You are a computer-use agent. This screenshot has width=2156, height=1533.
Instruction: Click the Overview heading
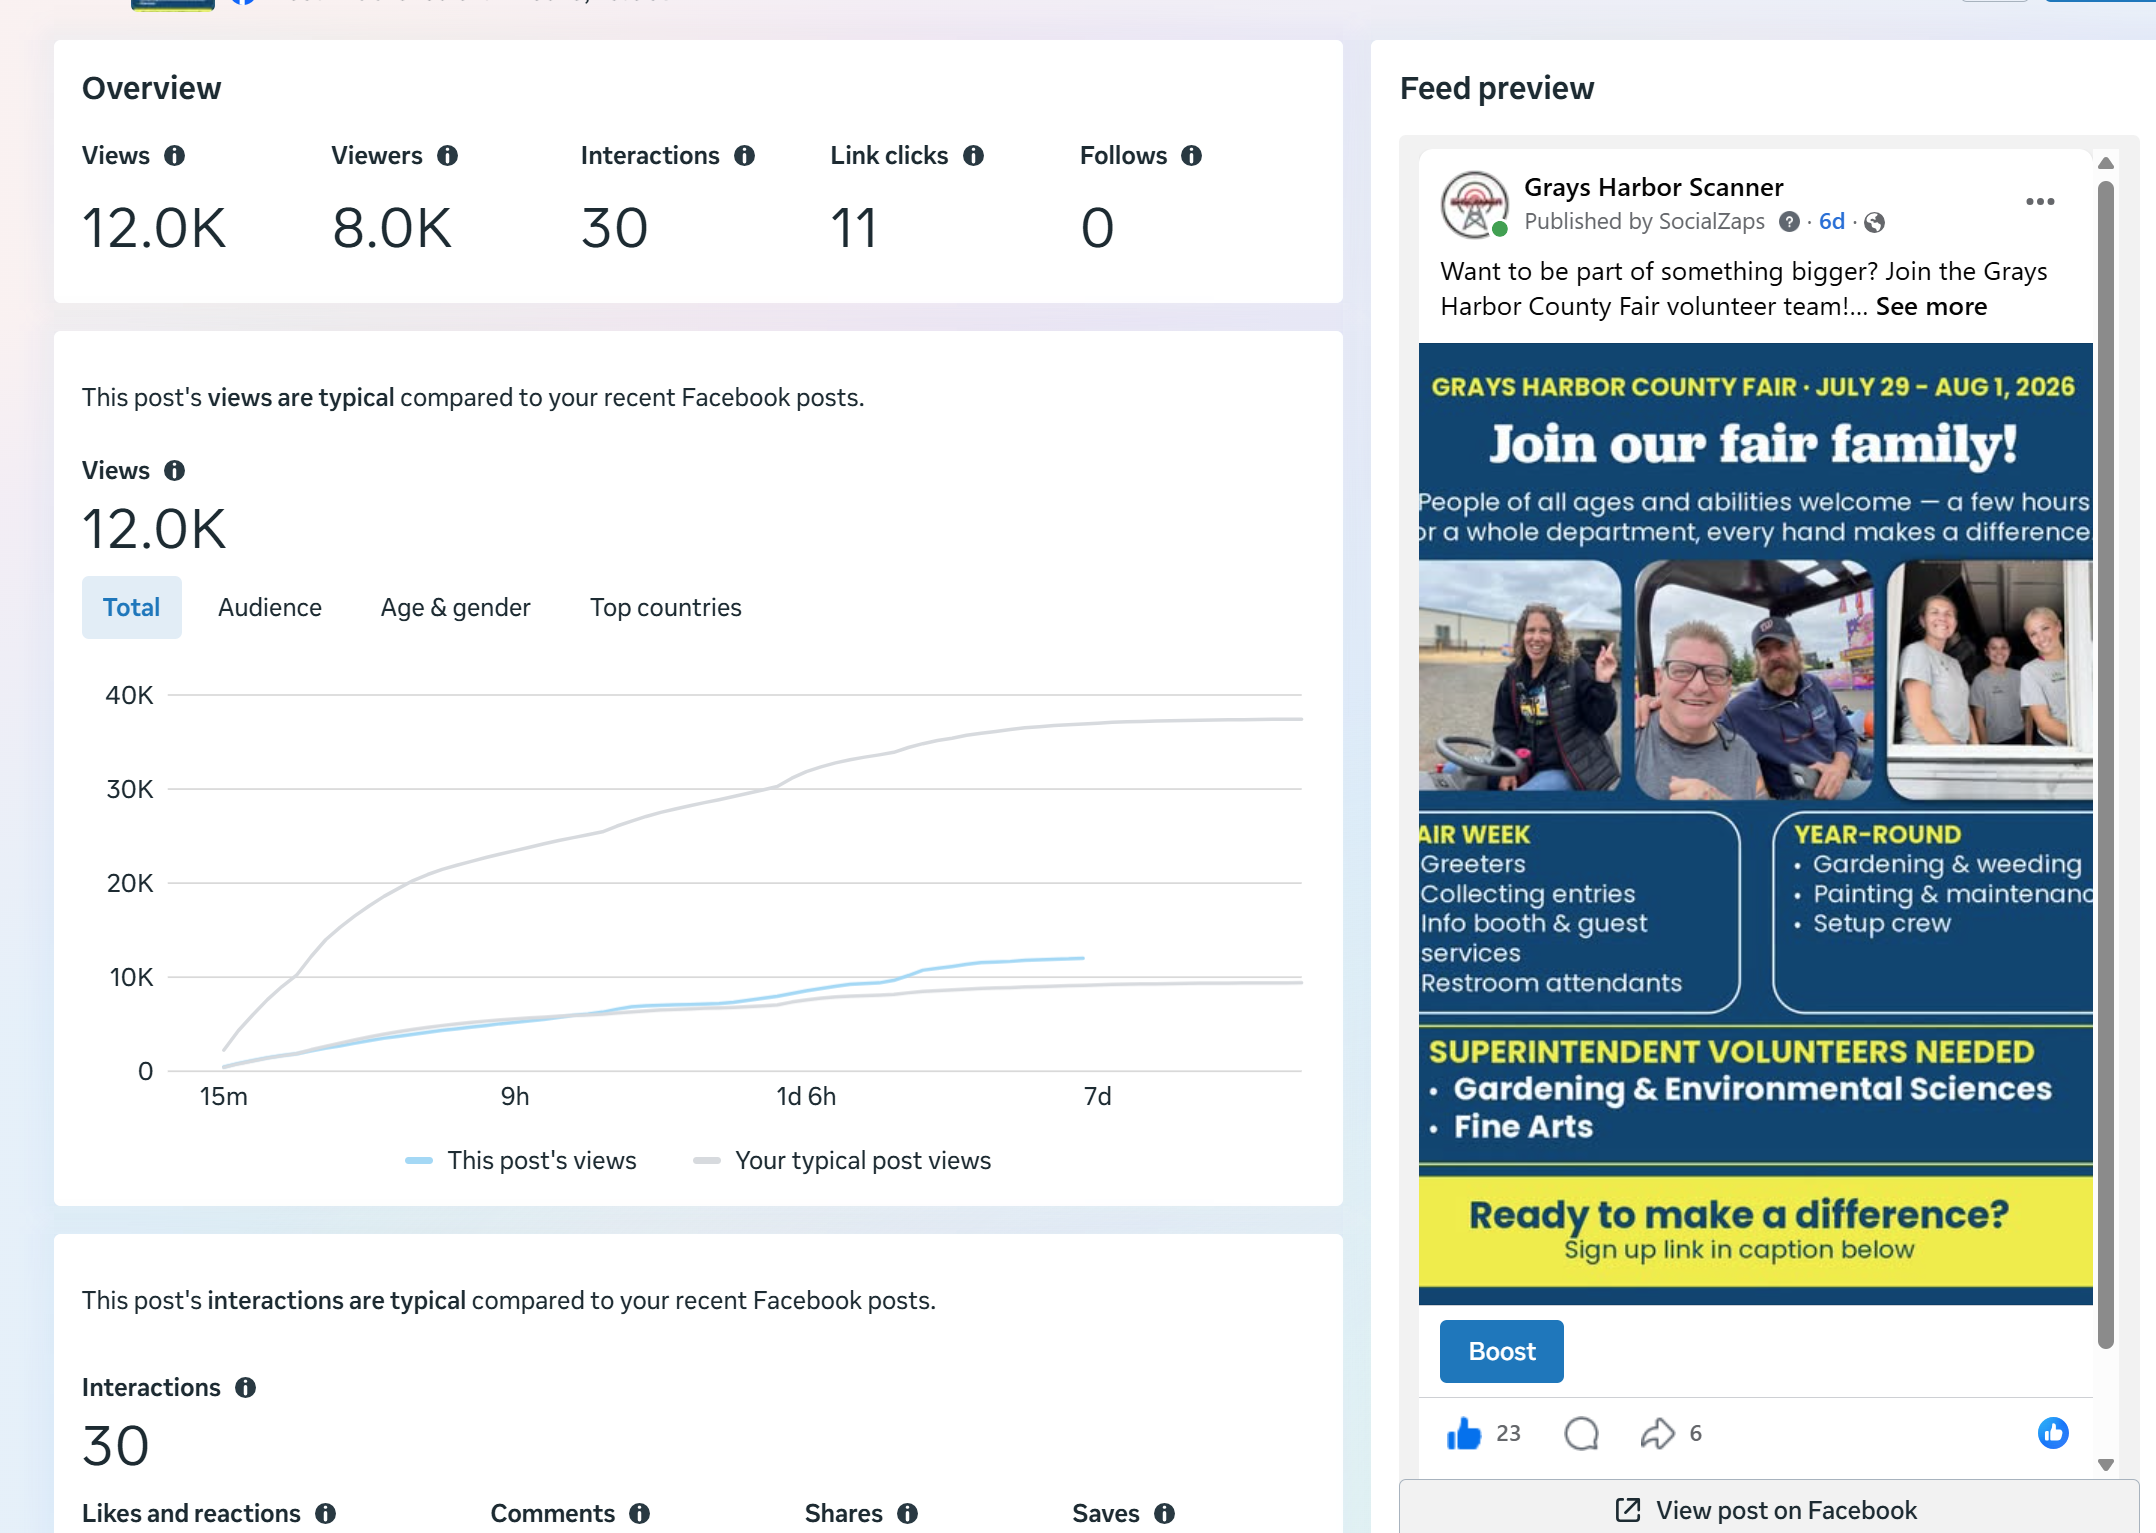(x=152, y=89)
